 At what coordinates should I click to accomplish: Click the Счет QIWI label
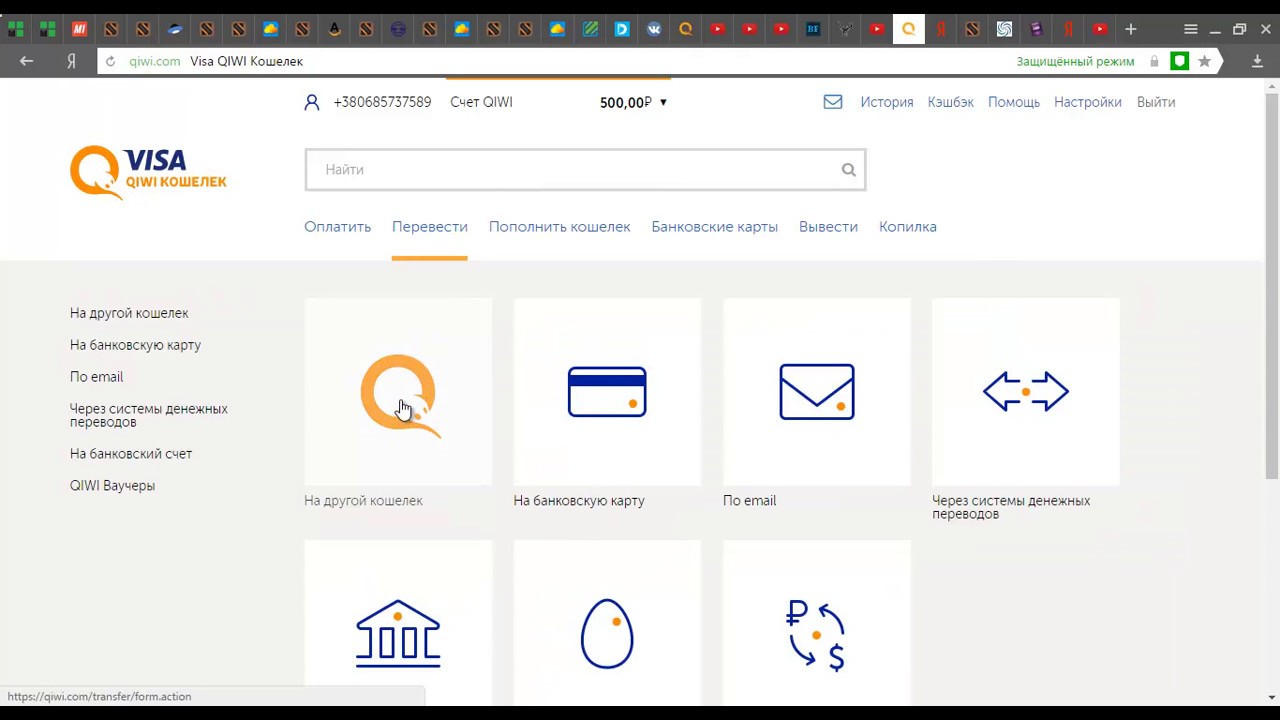pyautogui.click(x=481, y=102)
